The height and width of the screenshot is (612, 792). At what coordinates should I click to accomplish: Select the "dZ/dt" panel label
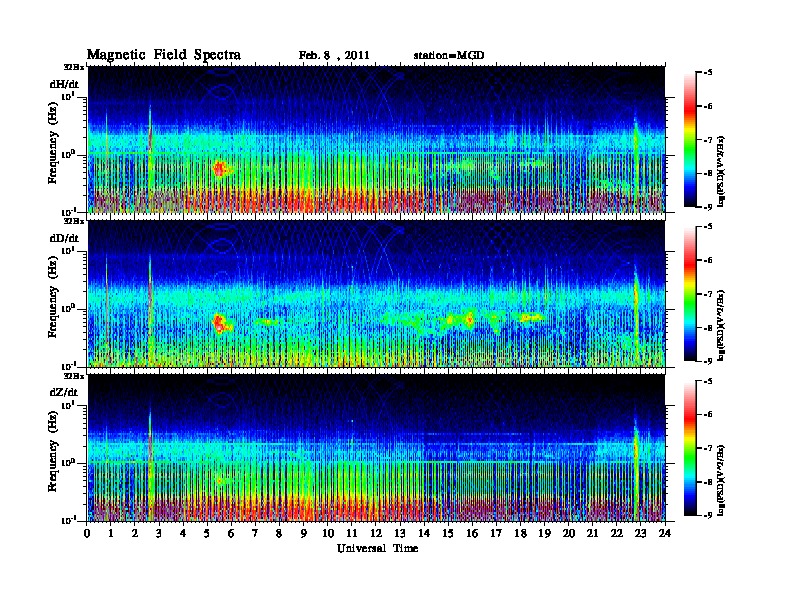[x=64, y=392]
